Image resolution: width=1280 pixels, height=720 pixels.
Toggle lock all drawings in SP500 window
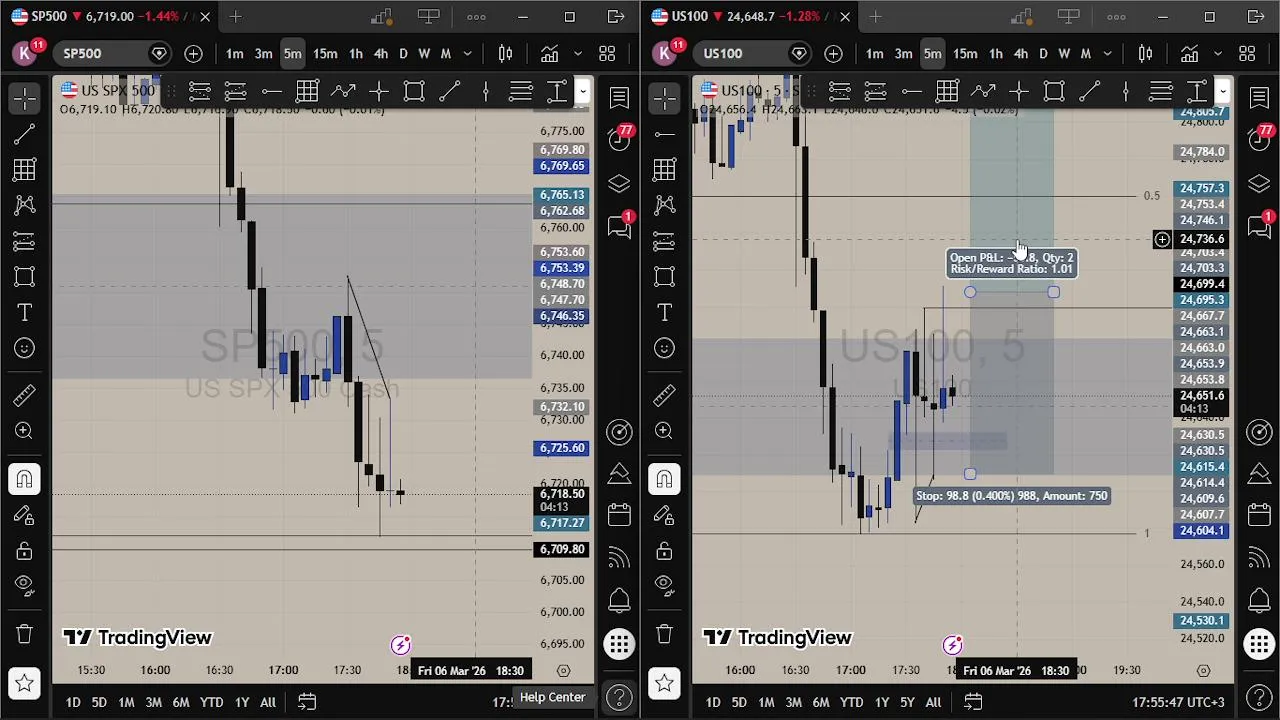[25, 551]
